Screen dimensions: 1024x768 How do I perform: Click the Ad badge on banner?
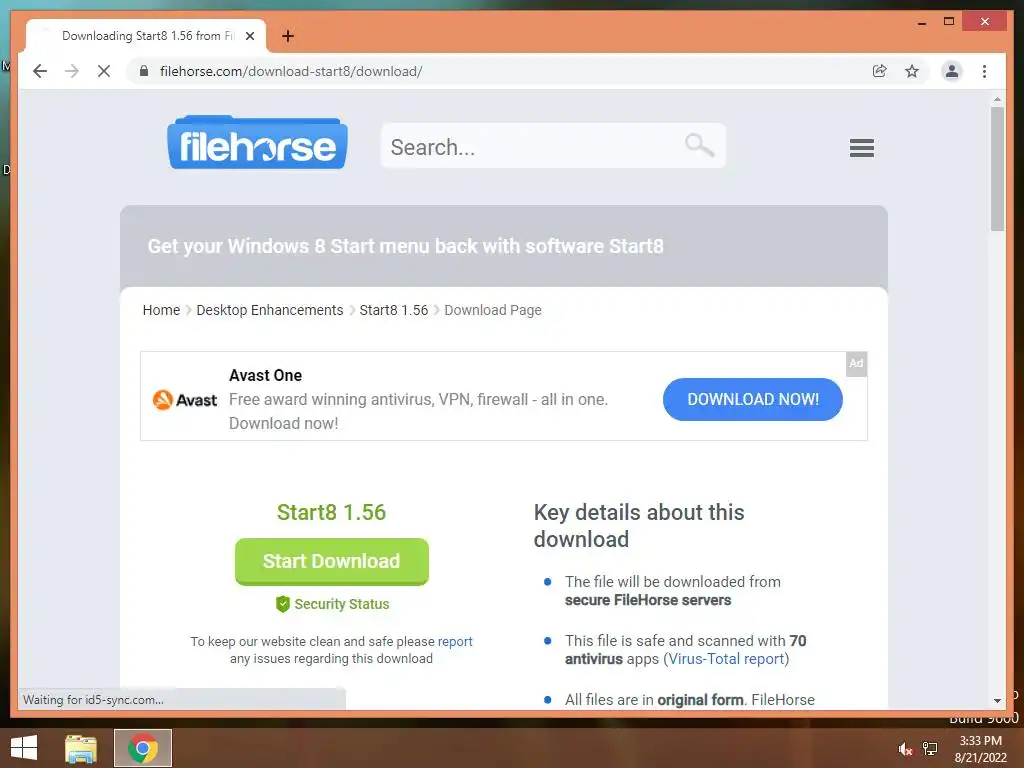(856, 364)
